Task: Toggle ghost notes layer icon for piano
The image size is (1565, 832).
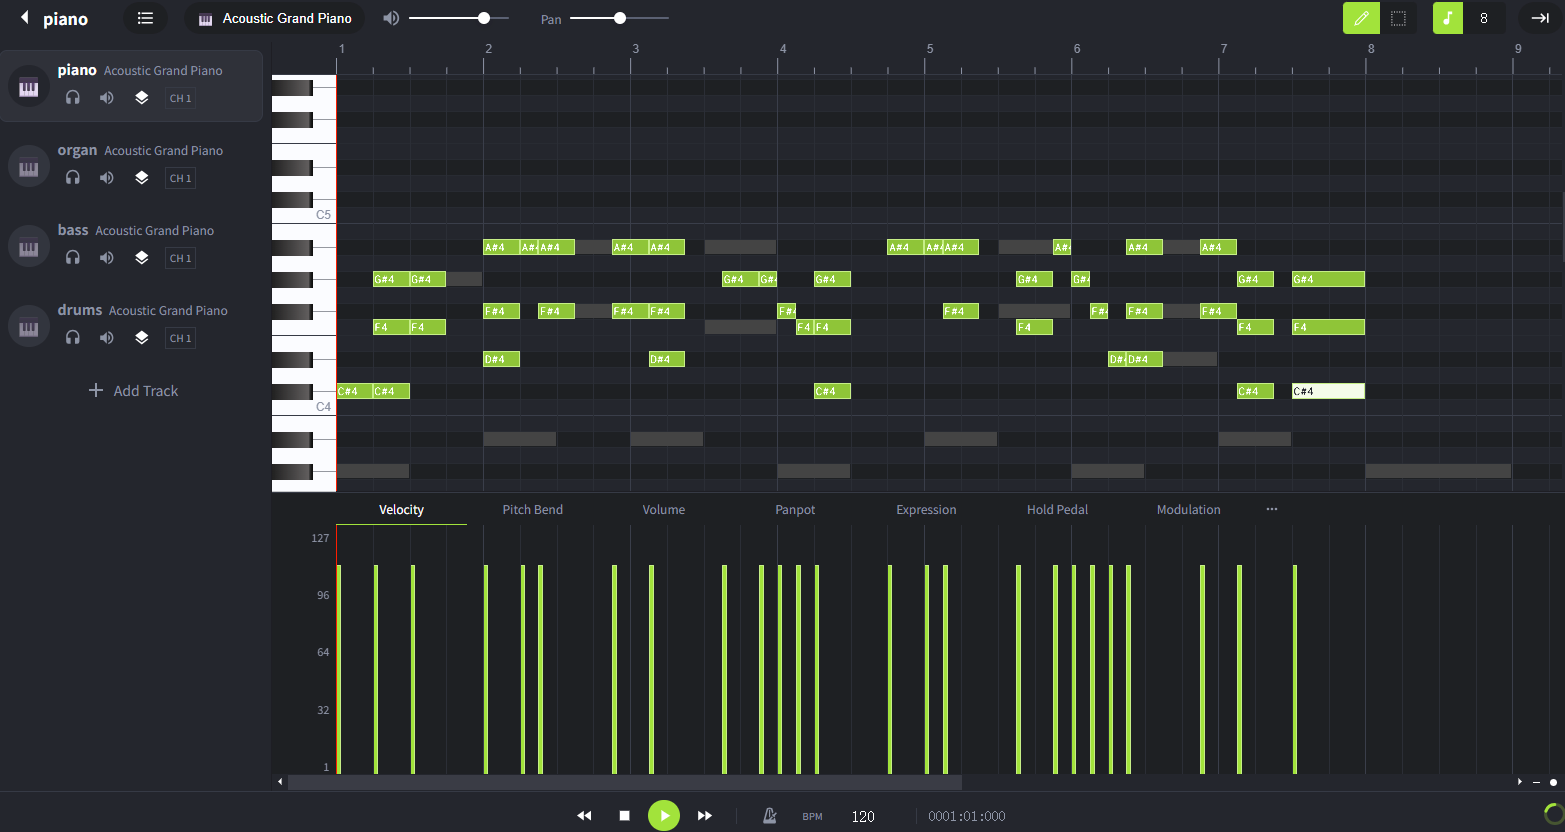Action: click(x=141, y=97)
